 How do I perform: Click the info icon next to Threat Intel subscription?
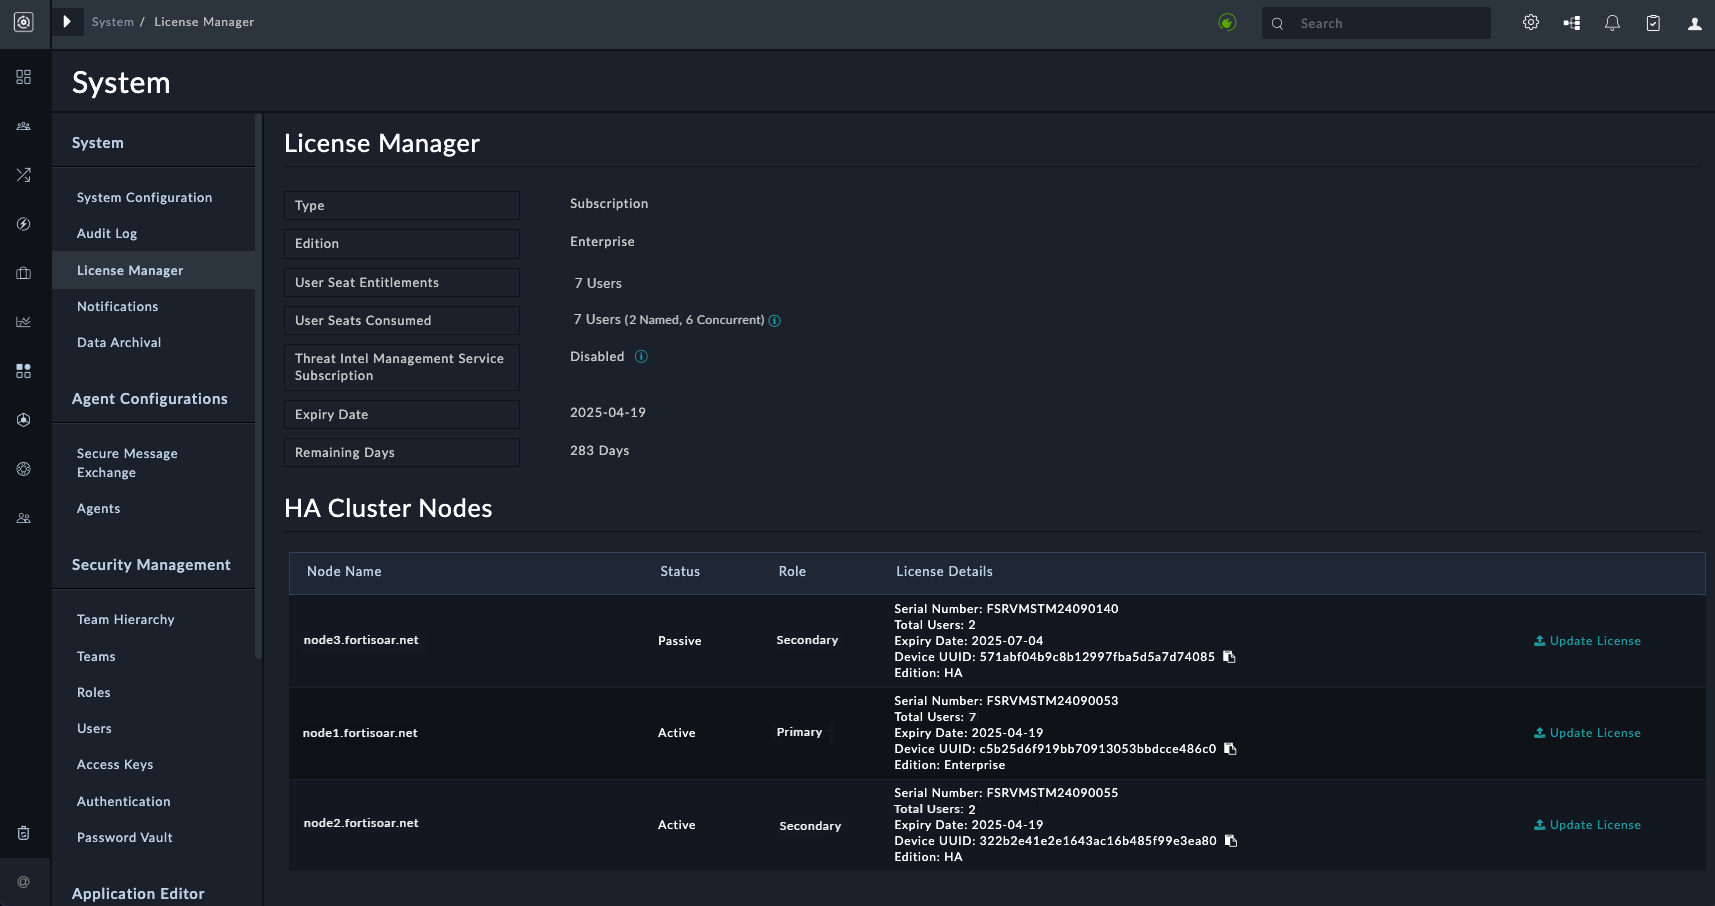pos(641,356)
